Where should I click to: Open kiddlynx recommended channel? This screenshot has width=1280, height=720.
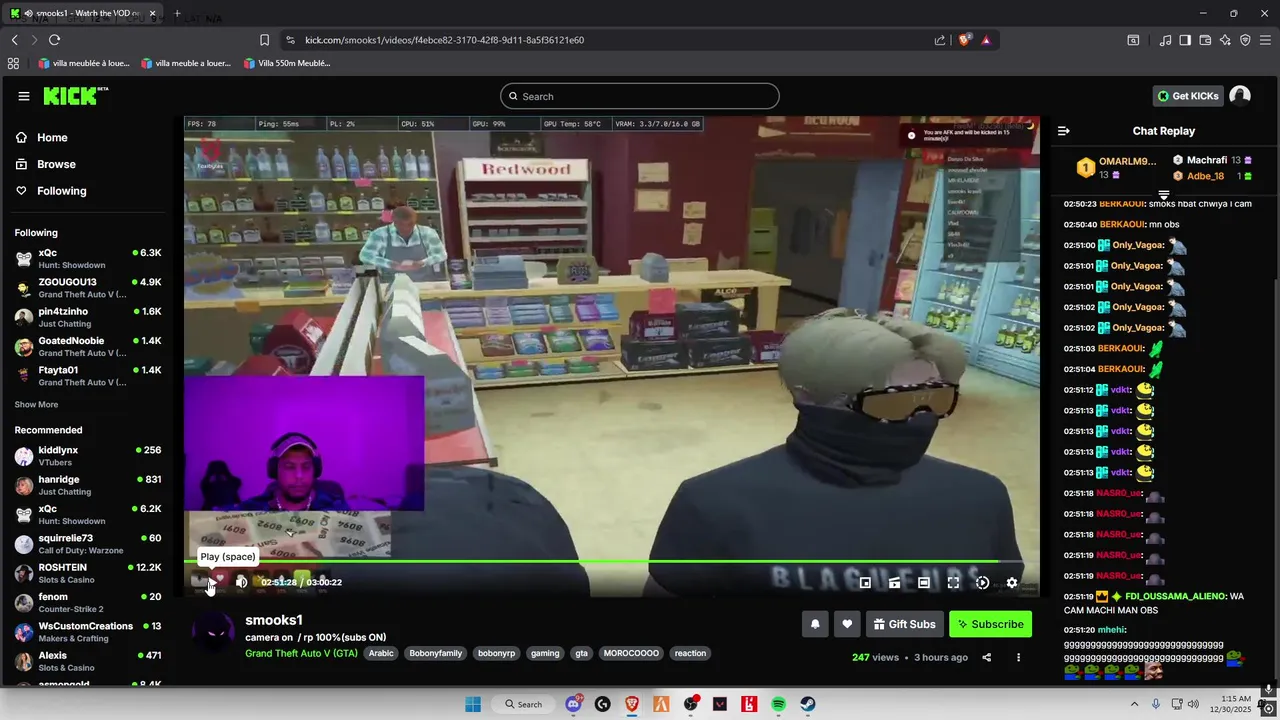point(88,456)
